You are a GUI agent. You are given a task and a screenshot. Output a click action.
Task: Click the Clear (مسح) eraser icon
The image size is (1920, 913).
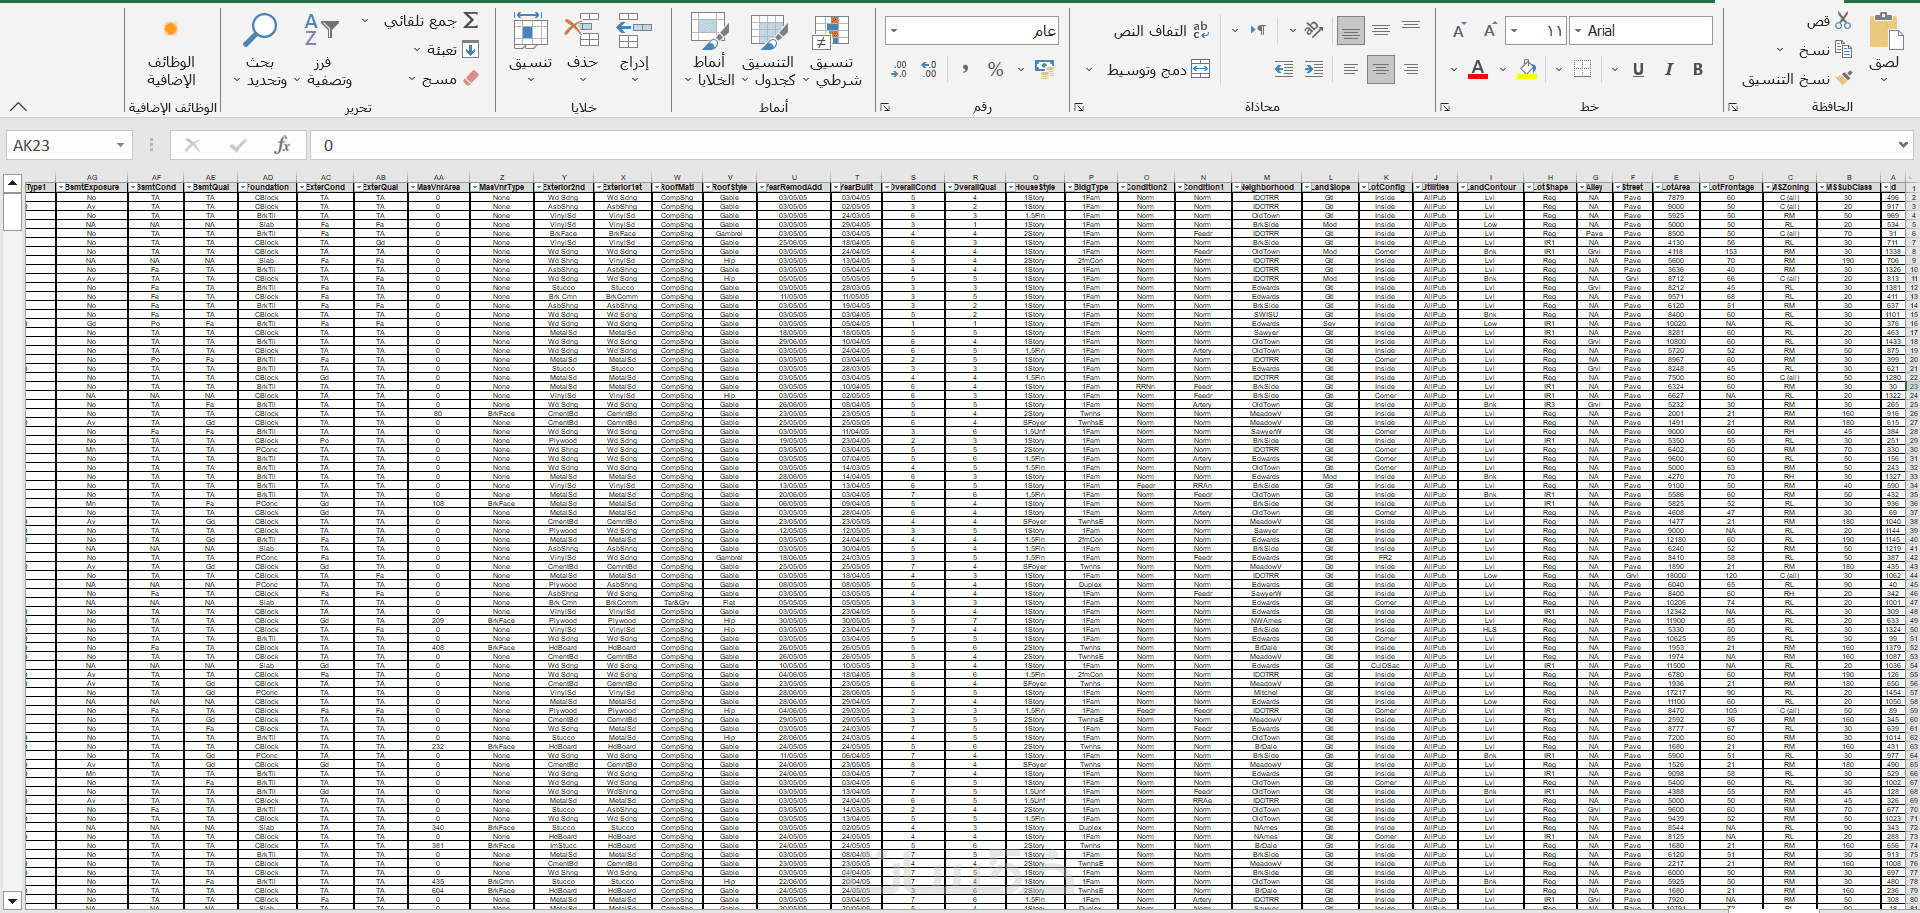(471, 78)
